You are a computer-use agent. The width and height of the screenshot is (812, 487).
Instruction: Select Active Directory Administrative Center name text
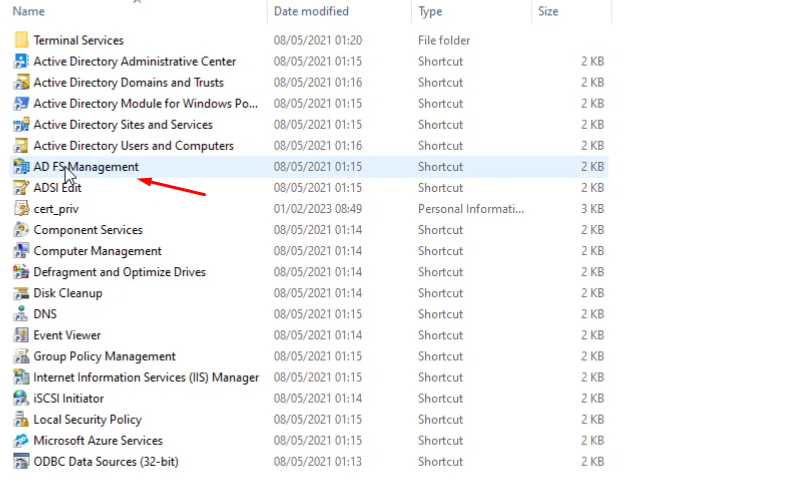(x=135, y=61)
